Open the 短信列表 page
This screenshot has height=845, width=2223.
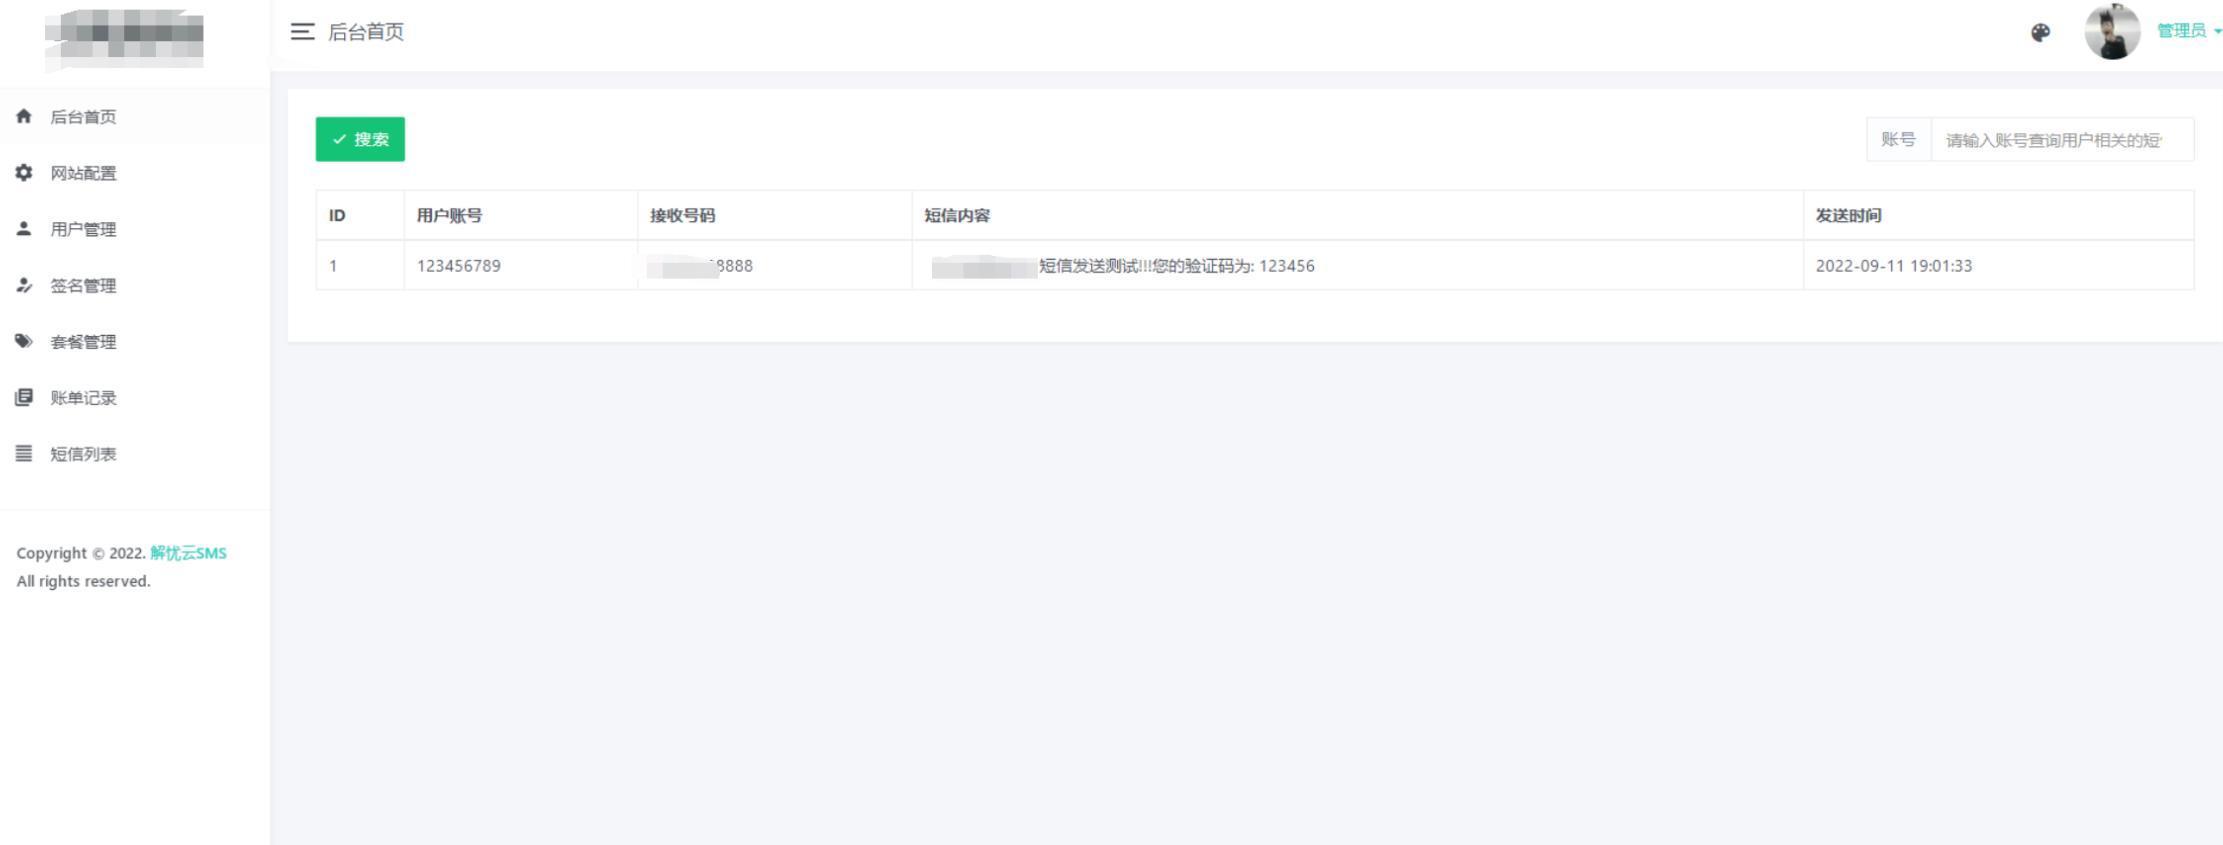pos(134,453)
